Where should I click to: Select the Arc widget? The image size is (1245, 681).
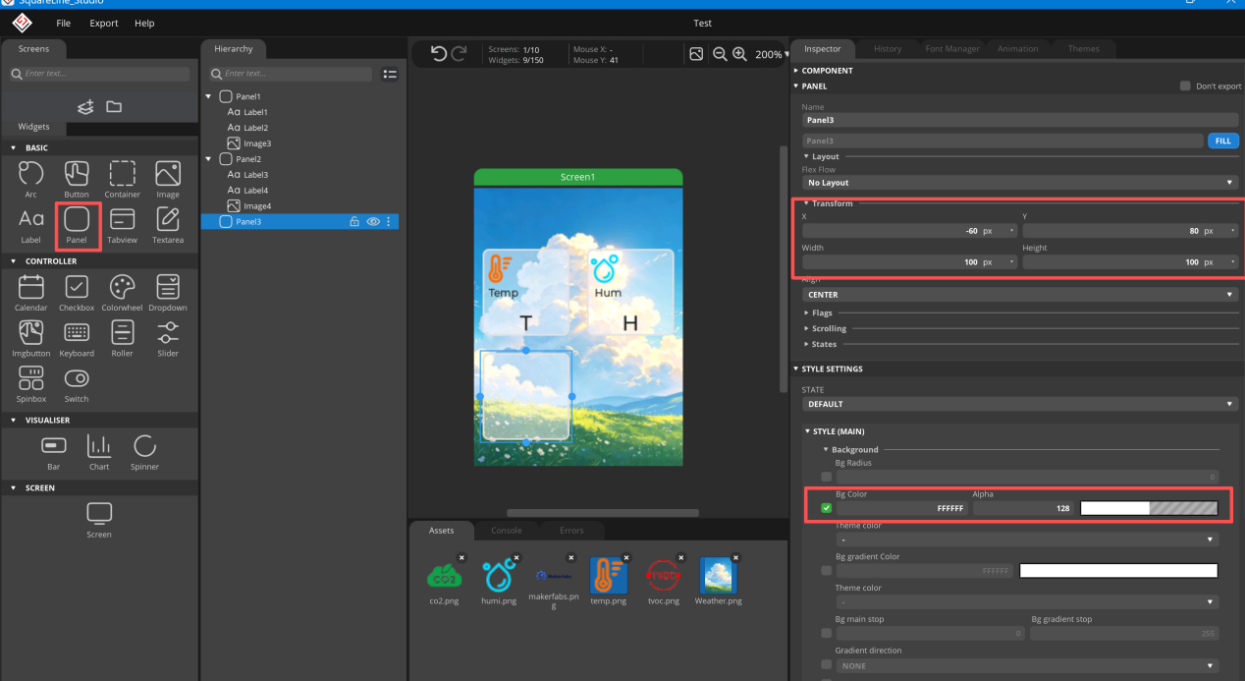tap(31, 179)
